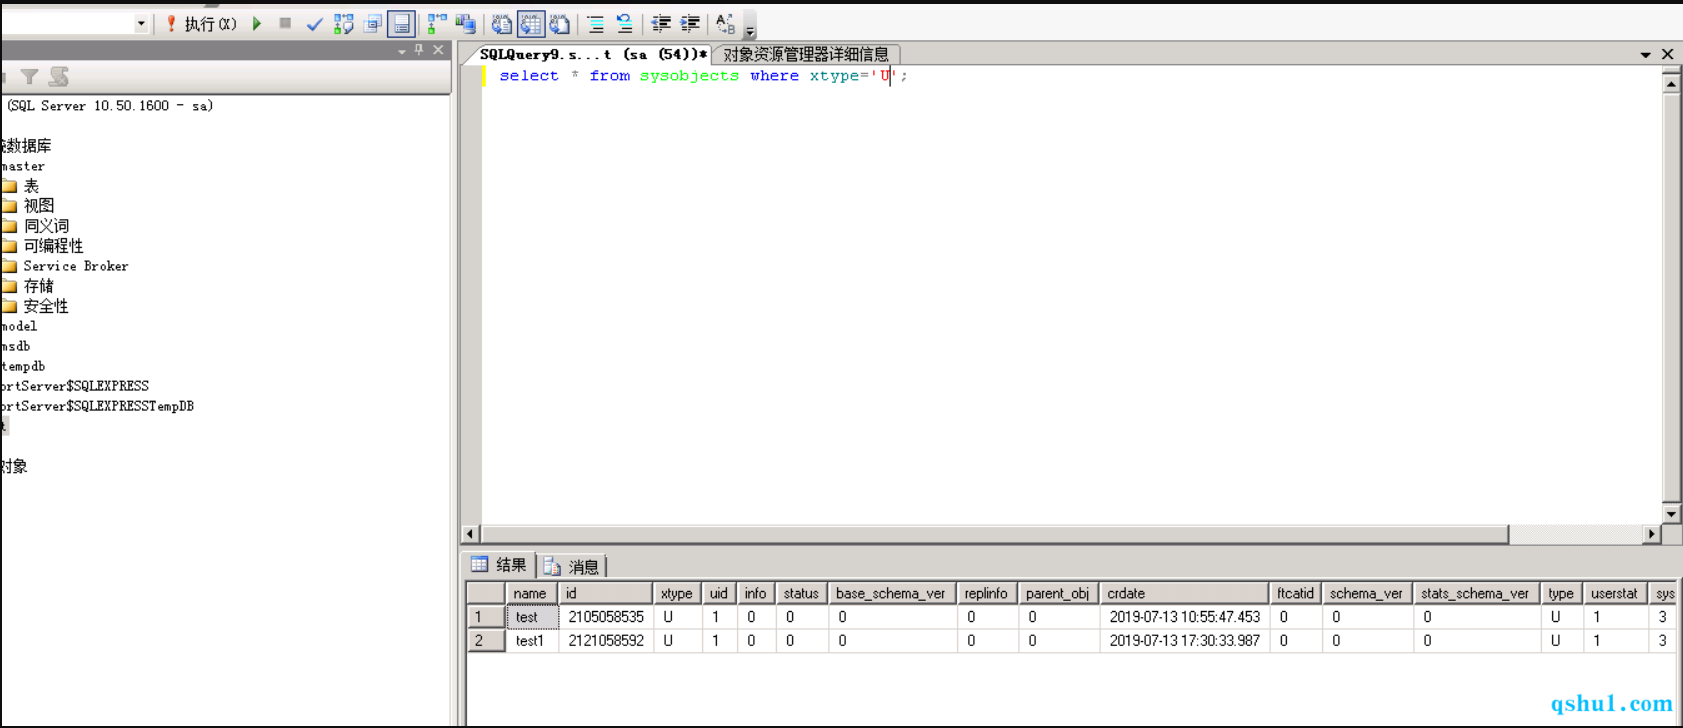This screenshot has height=728, width=1683.
Task: Click the crdate column header
Action: [1184, 593]
